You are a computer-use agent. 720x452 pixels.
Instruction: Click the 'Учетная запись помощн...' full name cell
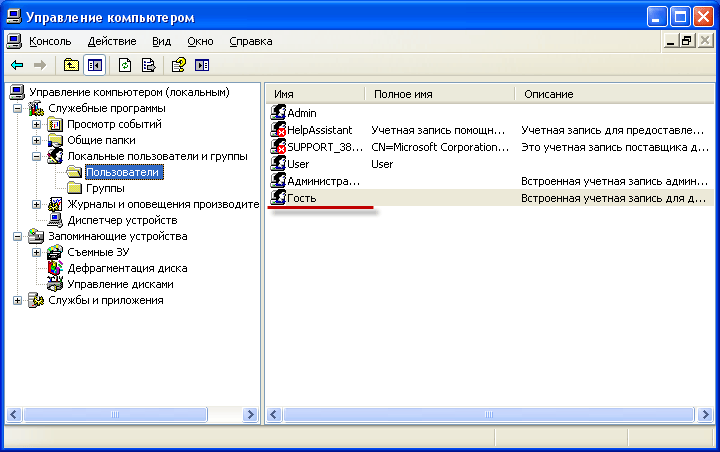pyautogui.click(x=438, y=130)
